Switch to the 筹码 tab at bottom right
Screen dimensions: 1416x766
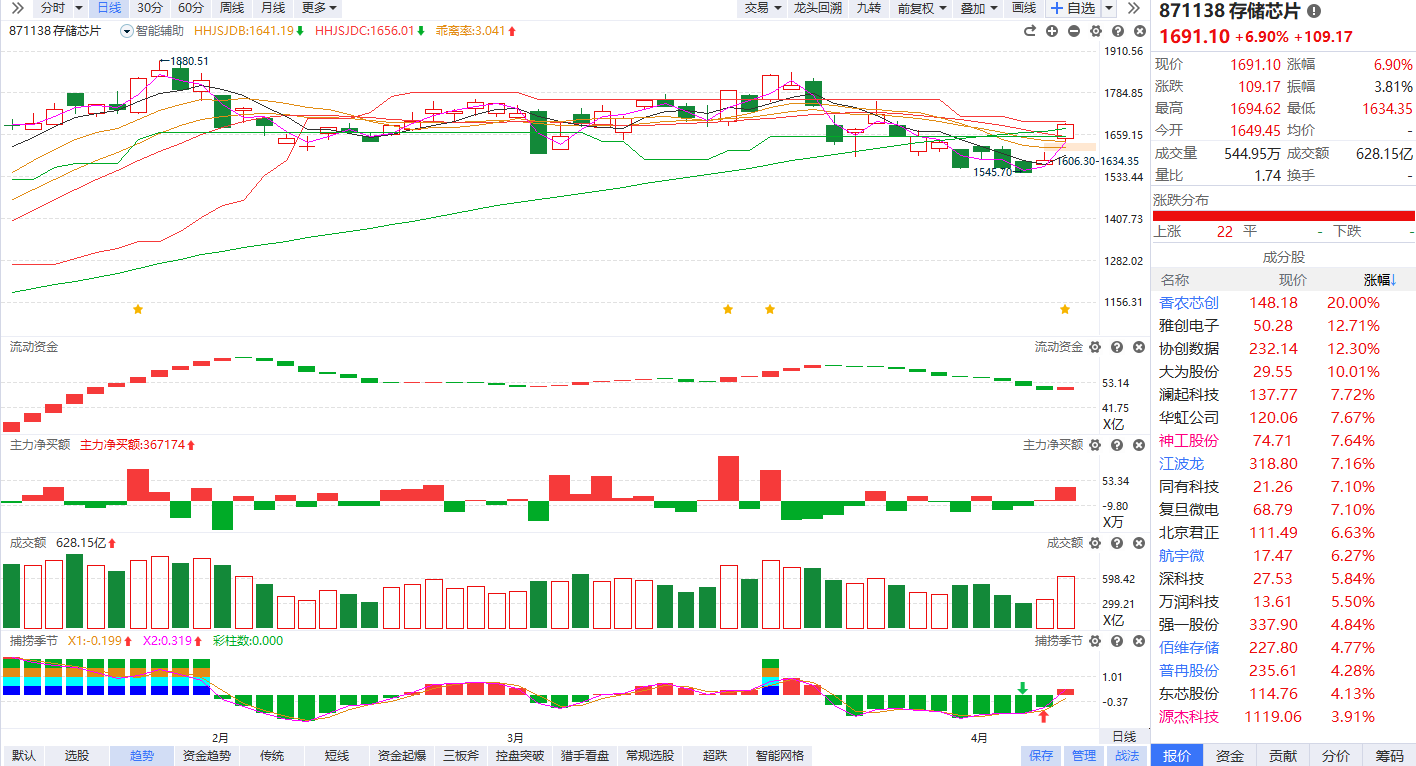pos(1389,756)
